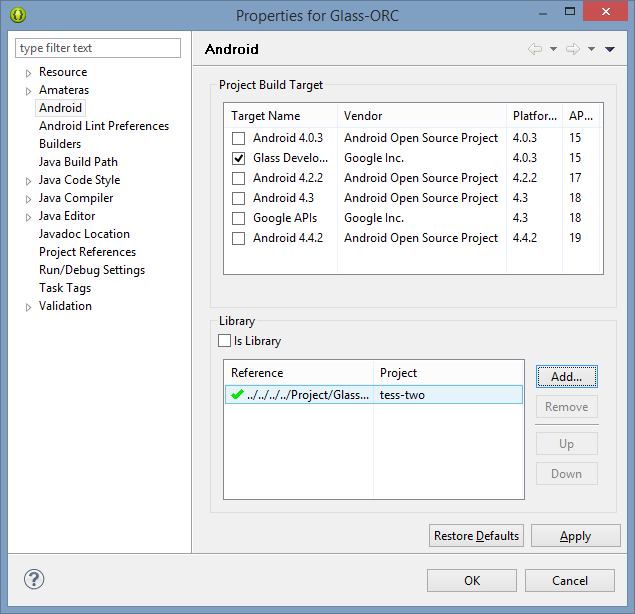Open the Builders properties page
Screen dimensions: 635x614
pyautogui.click(x=60, y=144)
